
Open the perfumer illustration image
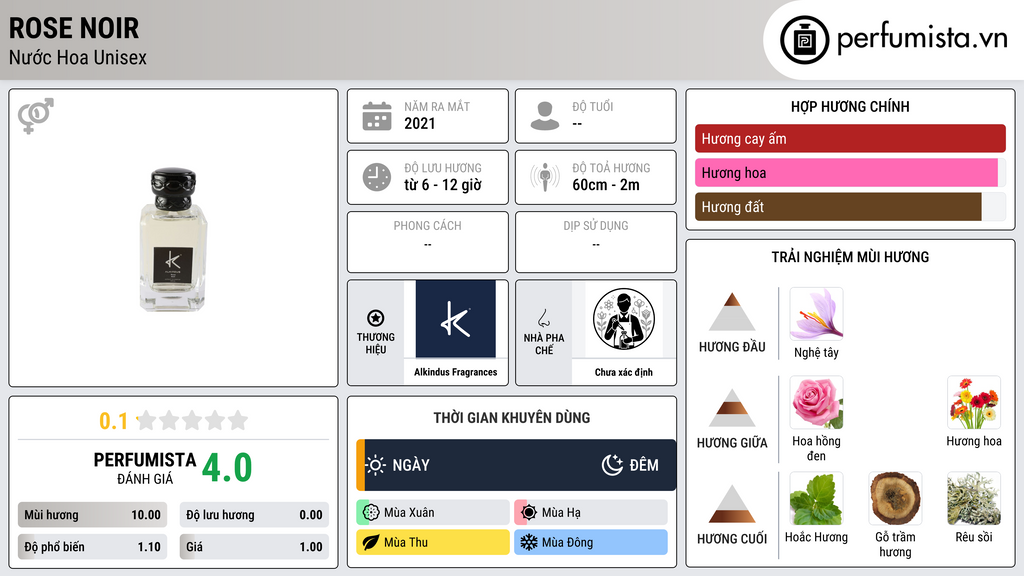pos(624,319)
